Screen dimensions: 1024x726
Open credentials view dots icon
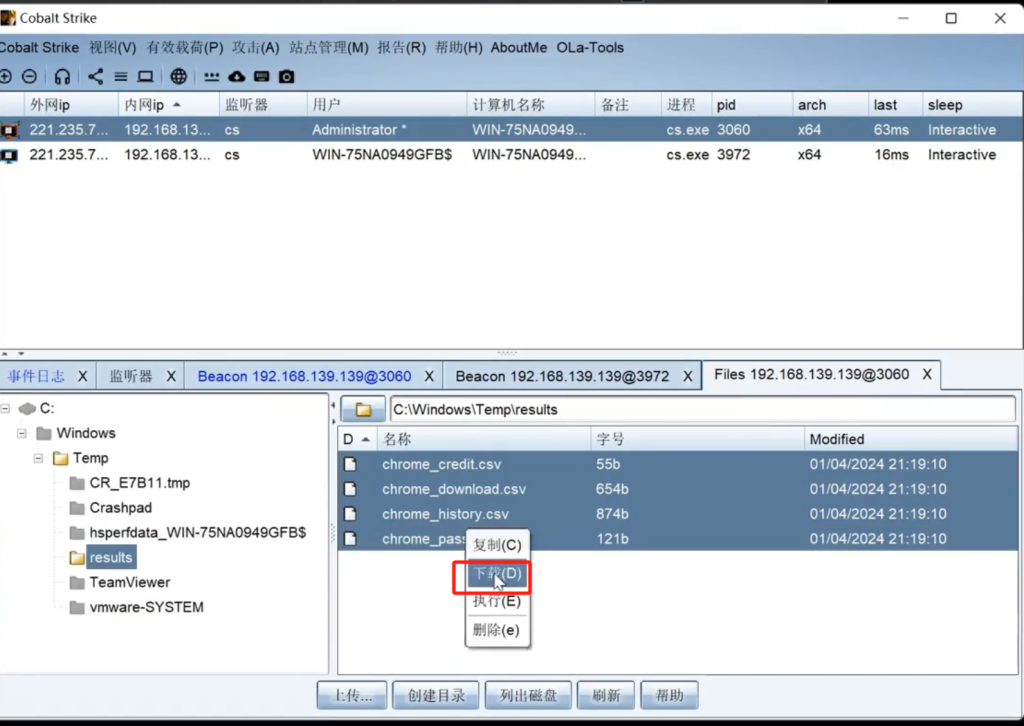click(x=212, y=77)
